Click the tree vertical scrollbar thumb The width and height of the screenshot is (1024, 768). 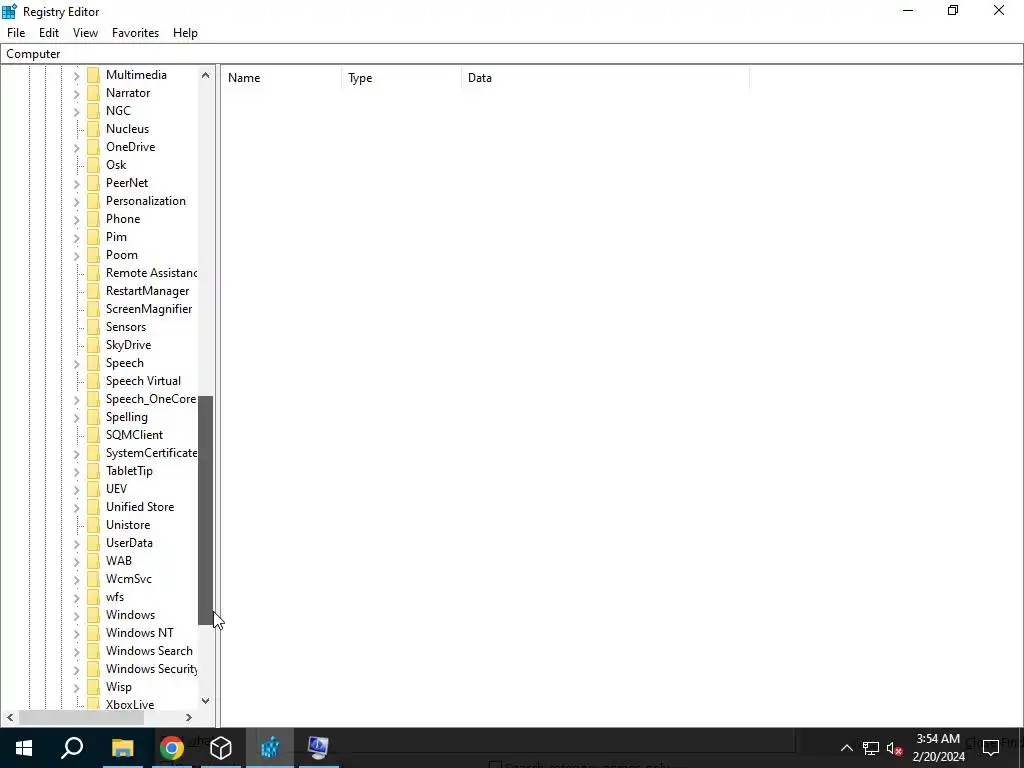point(206,510)
